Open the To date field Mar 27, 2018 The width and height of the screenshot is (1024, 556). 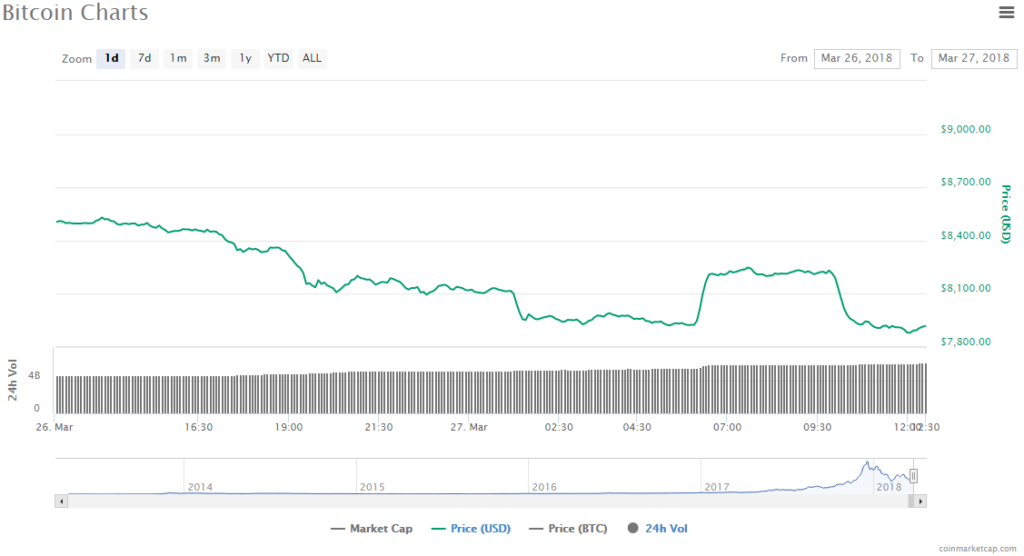[973, 58]
